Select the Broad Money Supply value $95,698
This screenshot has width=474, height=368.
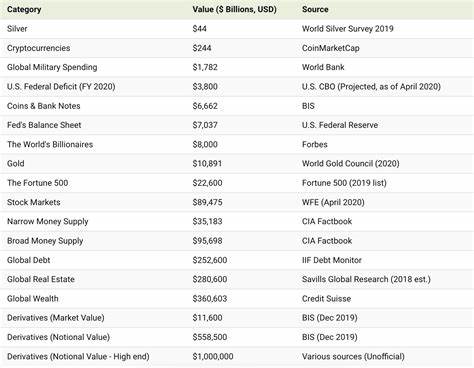(207, 241)
